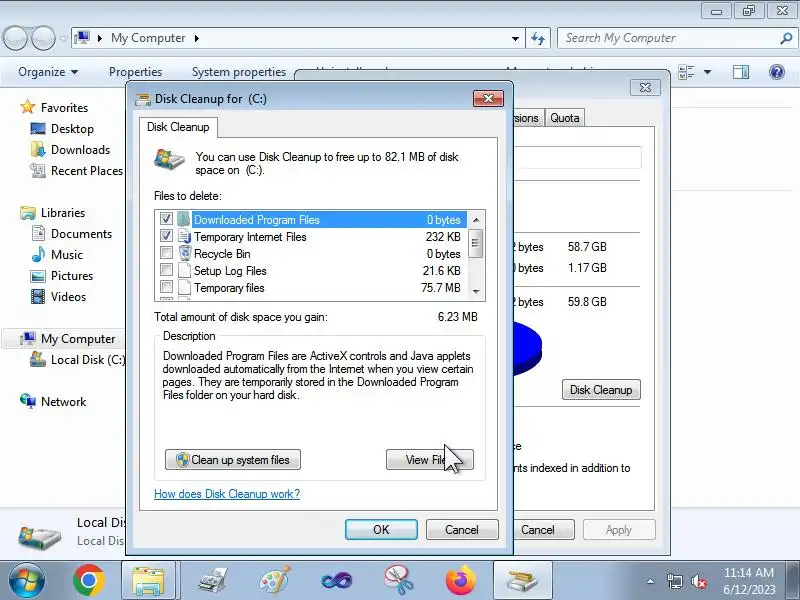Open Paint from the taskbar
The width and height of the screenshot is (800, 600).
tap(274, 581)
